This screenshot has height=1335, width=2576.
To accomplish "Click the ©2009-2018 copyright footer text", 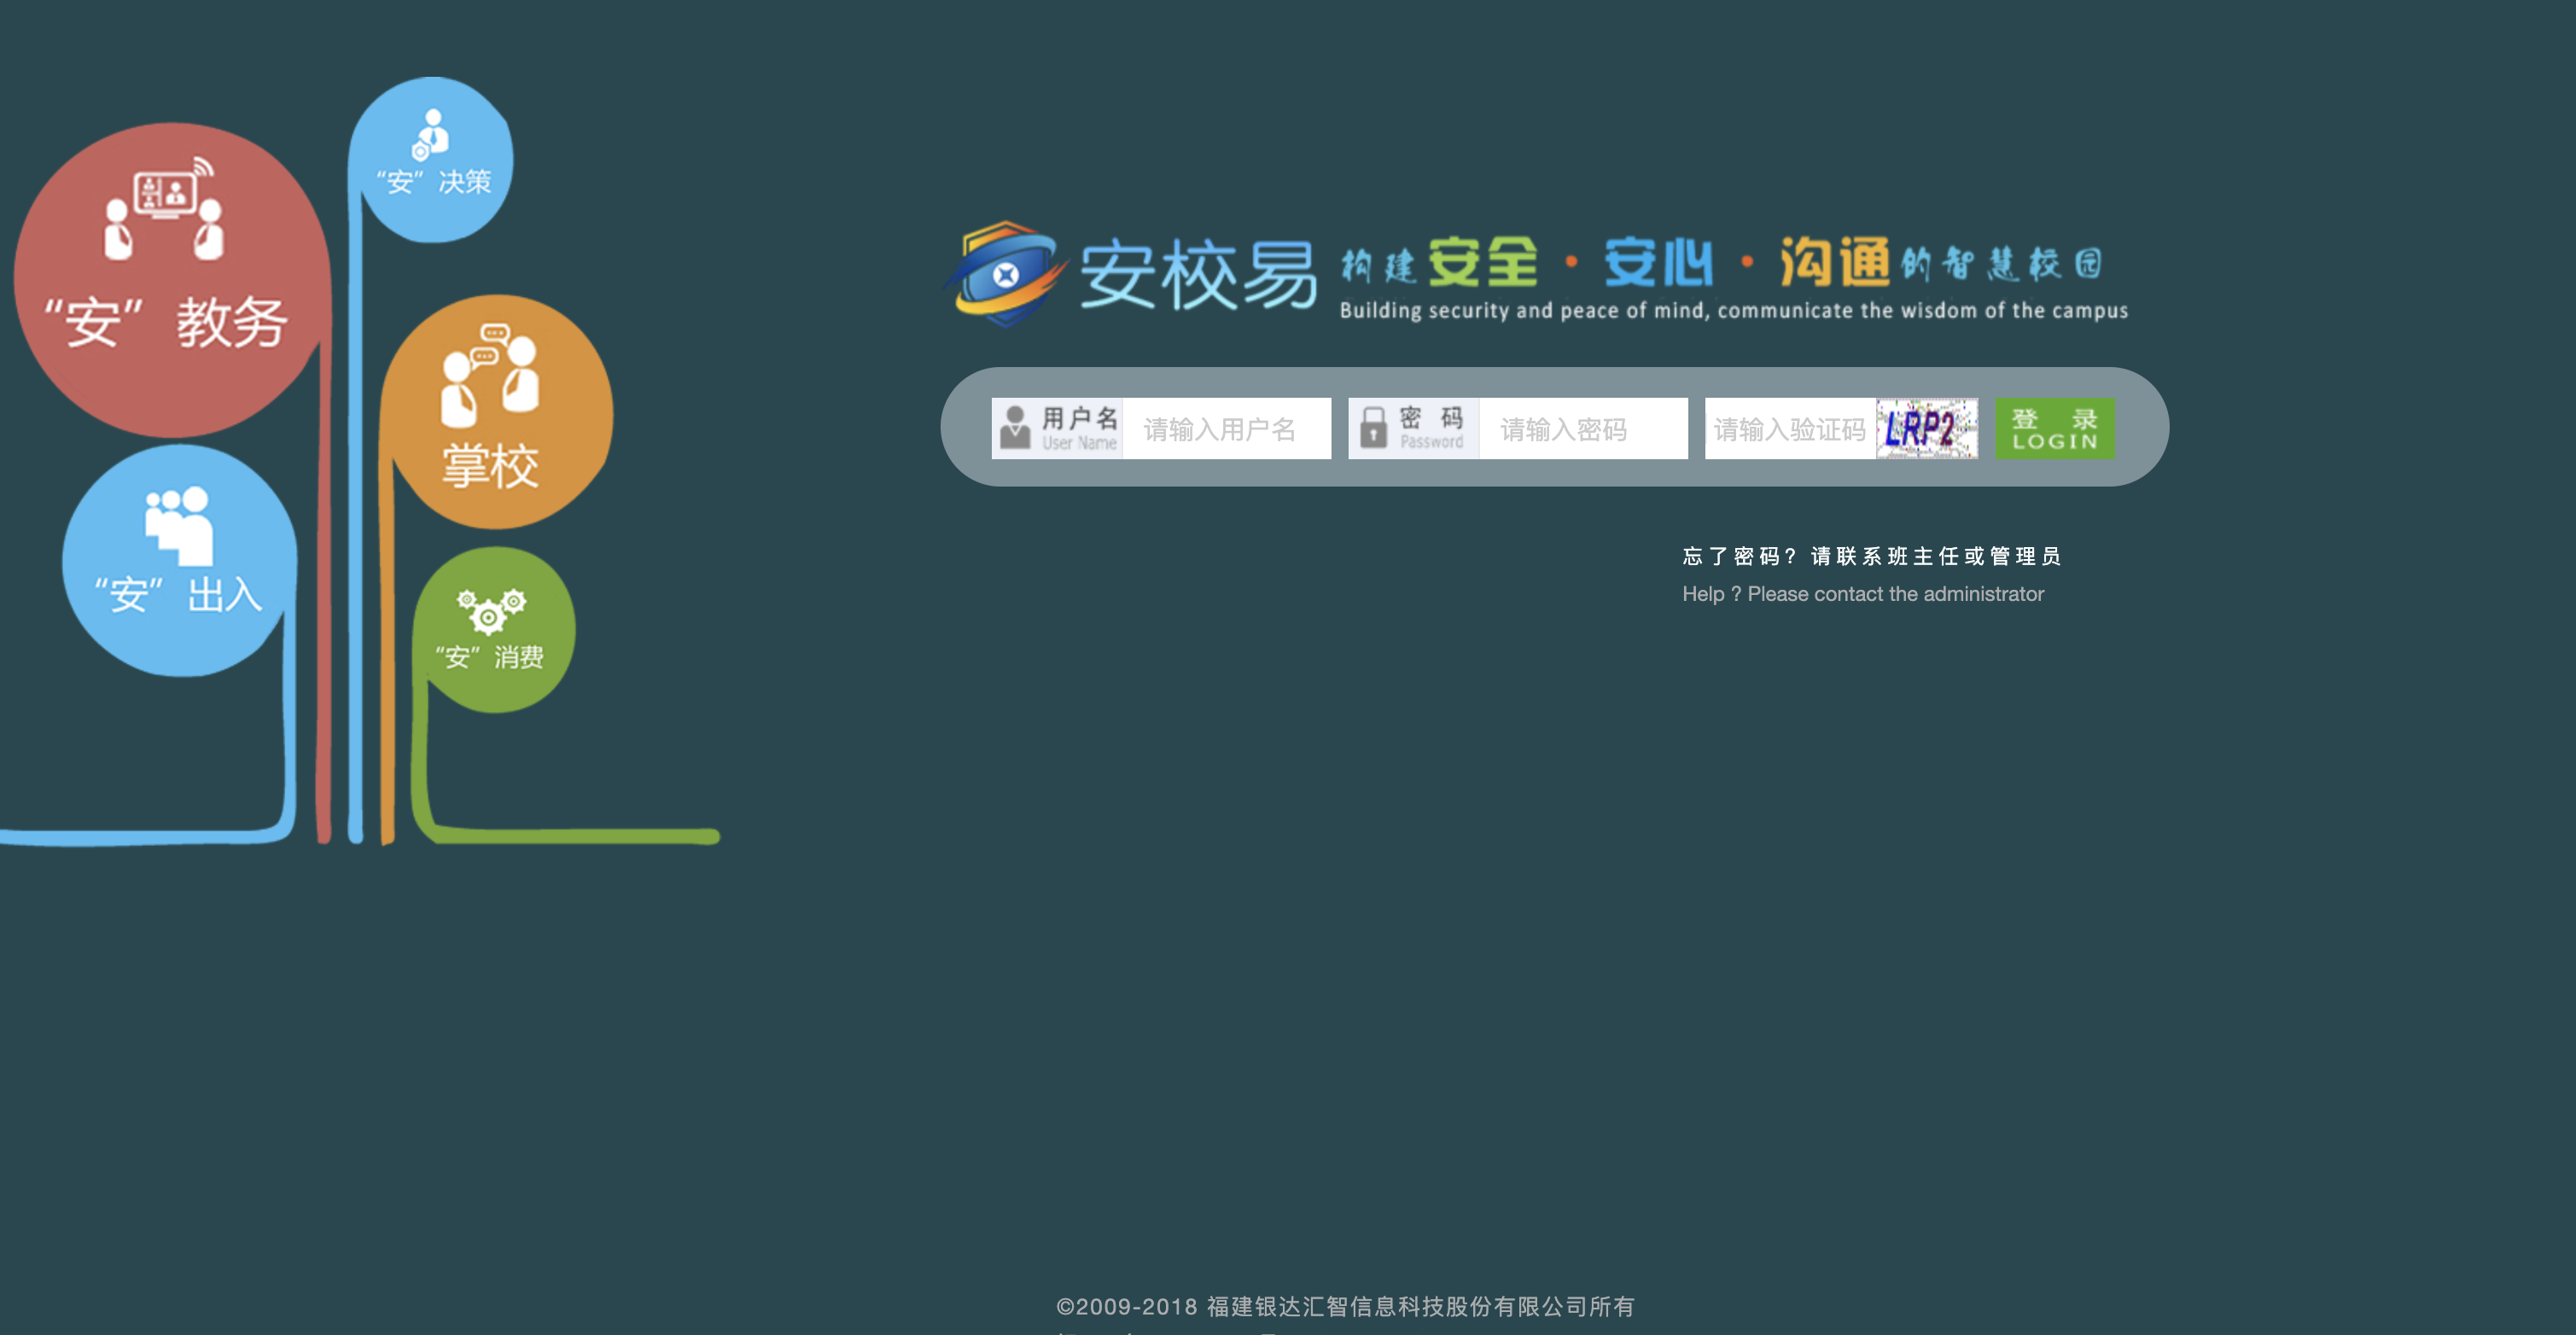I will (x=1345, y=1306).
